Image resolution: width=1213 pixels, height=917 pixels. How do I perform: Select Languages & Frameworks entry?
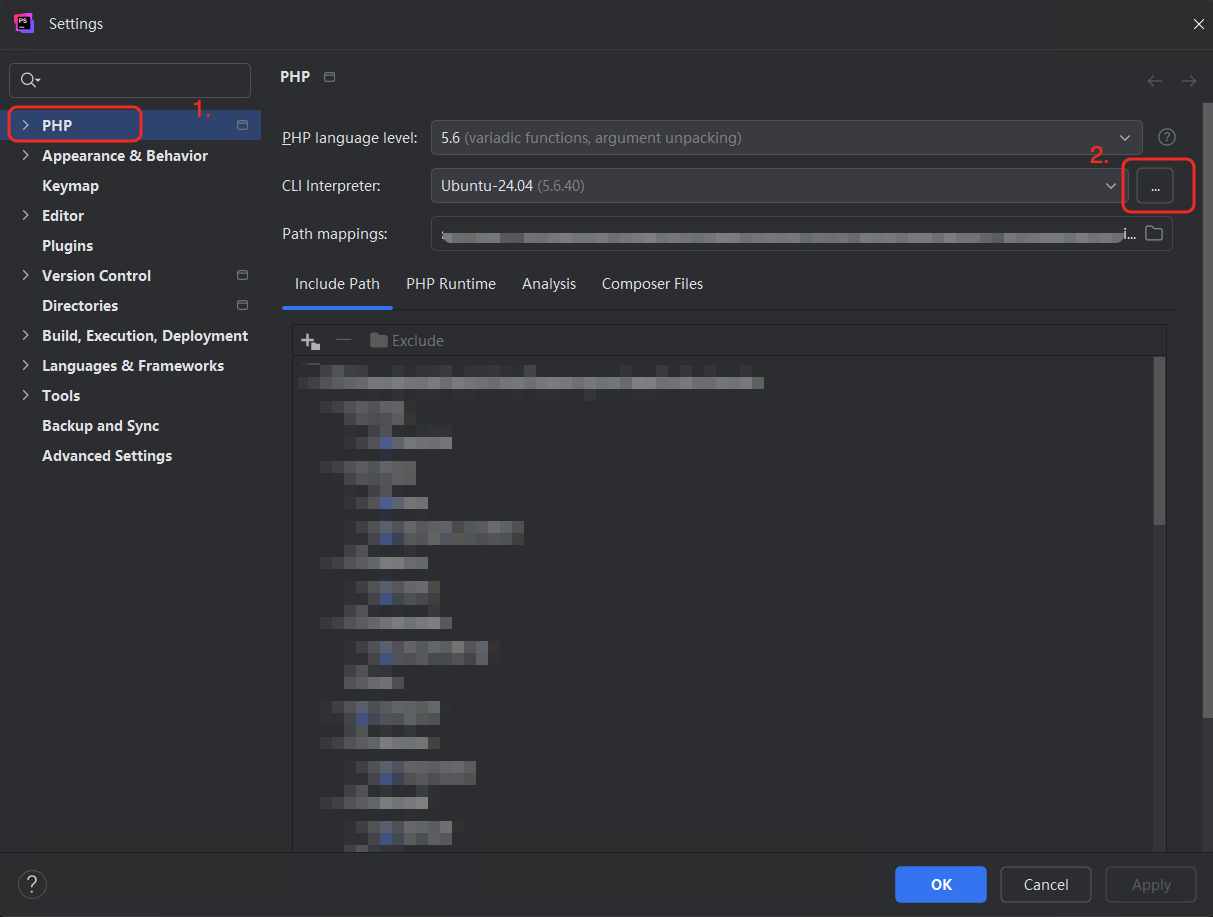pos(133,366)
